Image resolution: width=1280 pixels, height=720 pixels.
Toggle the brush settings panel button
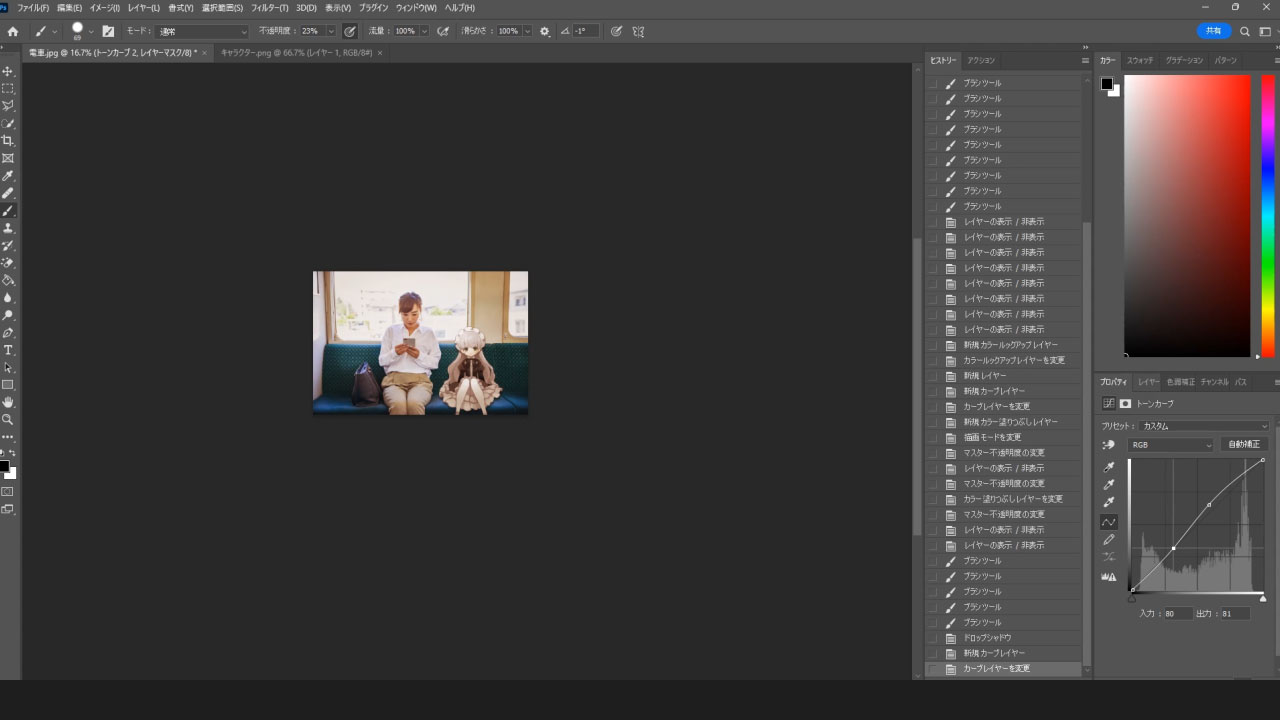point(108,31)
